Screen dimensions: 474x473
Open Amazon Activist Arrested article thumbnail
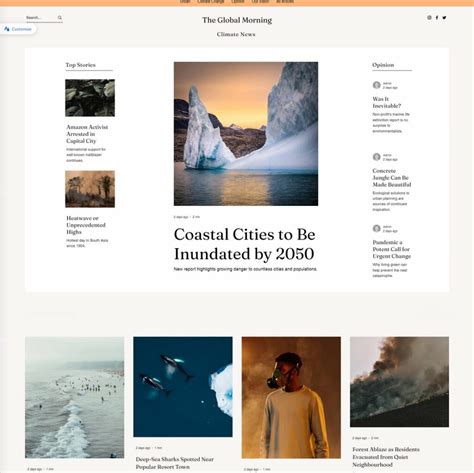click(x=90, y=98)
